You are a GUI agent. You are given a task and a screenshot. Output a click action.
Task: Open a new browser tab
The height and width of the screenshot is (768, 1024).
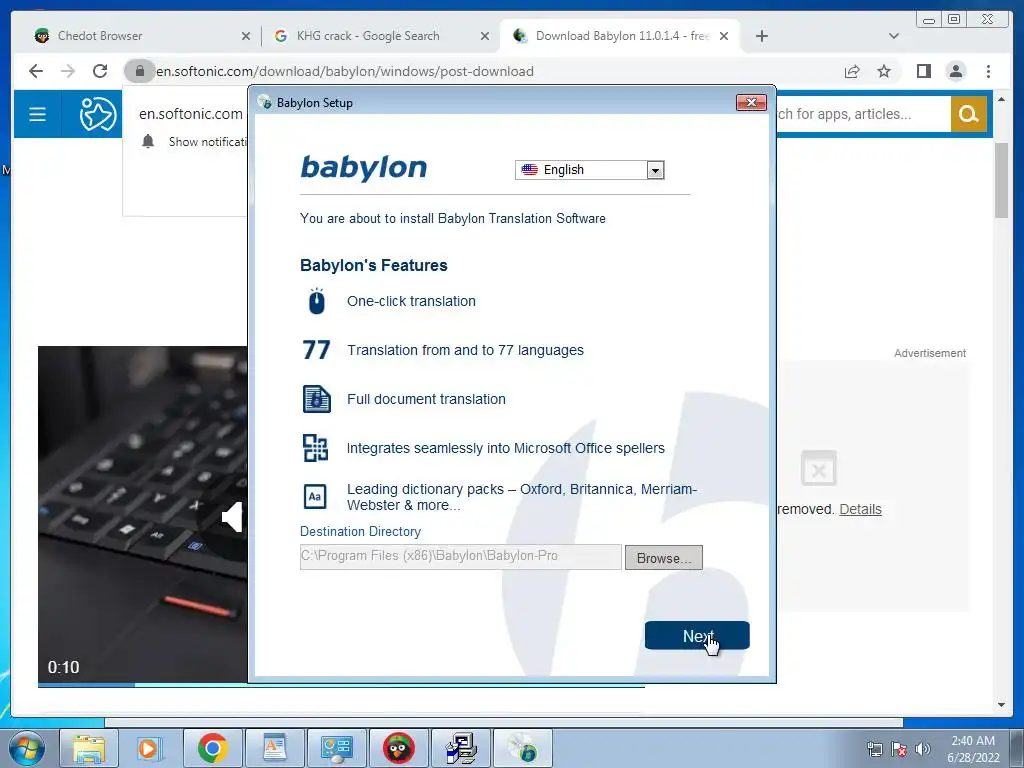pyautogui.click(x=761, y=37)
